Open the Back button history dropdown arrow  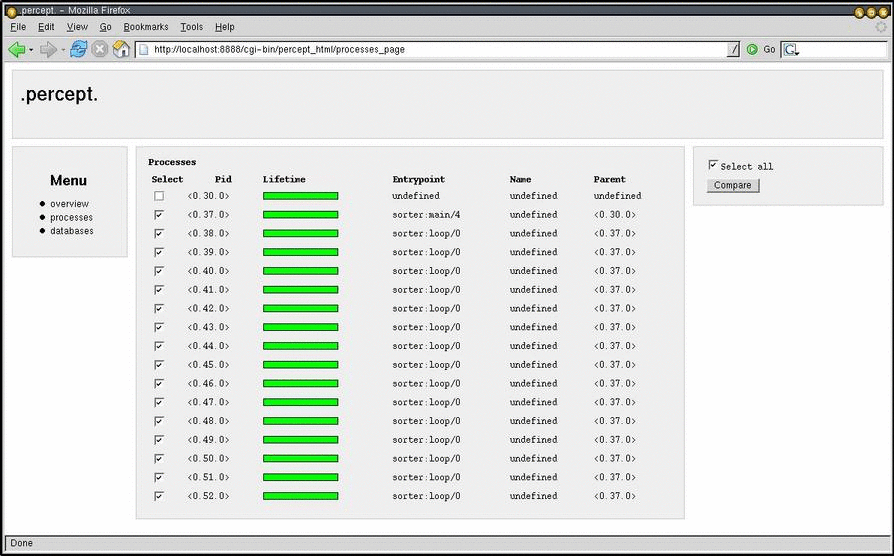tap(31, 50)
